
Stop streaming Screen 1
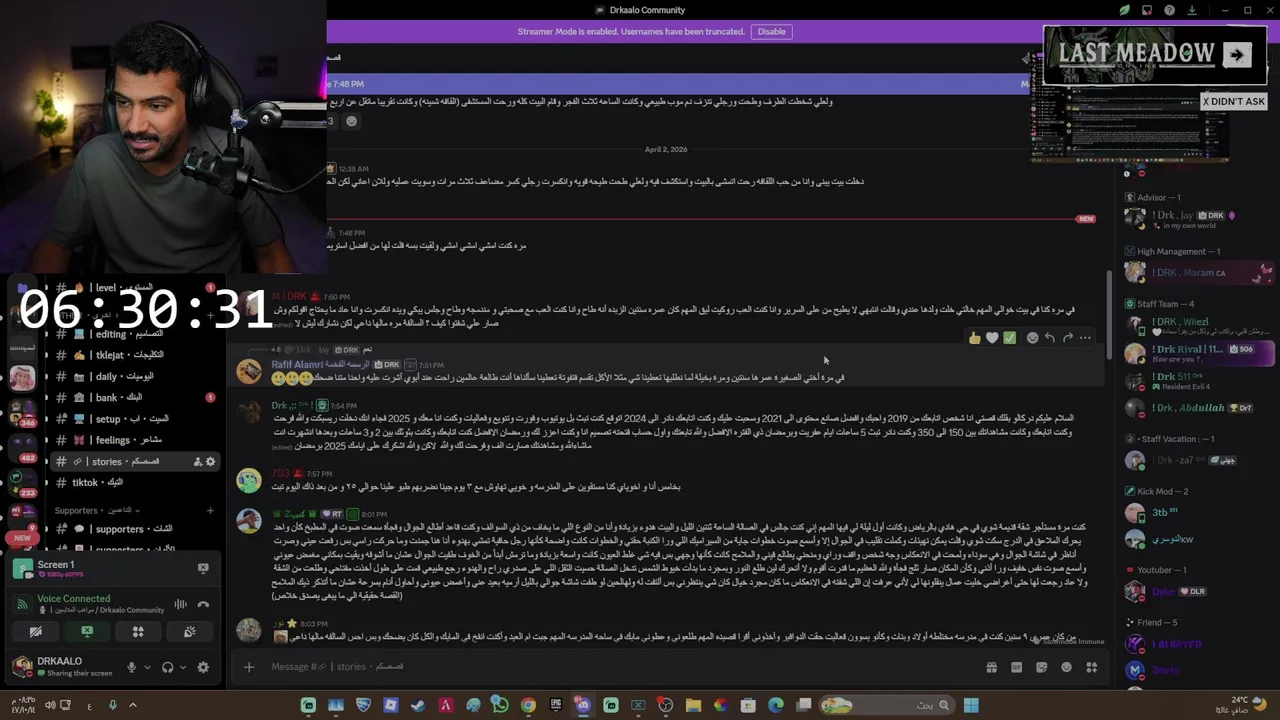tap(203, 568)
